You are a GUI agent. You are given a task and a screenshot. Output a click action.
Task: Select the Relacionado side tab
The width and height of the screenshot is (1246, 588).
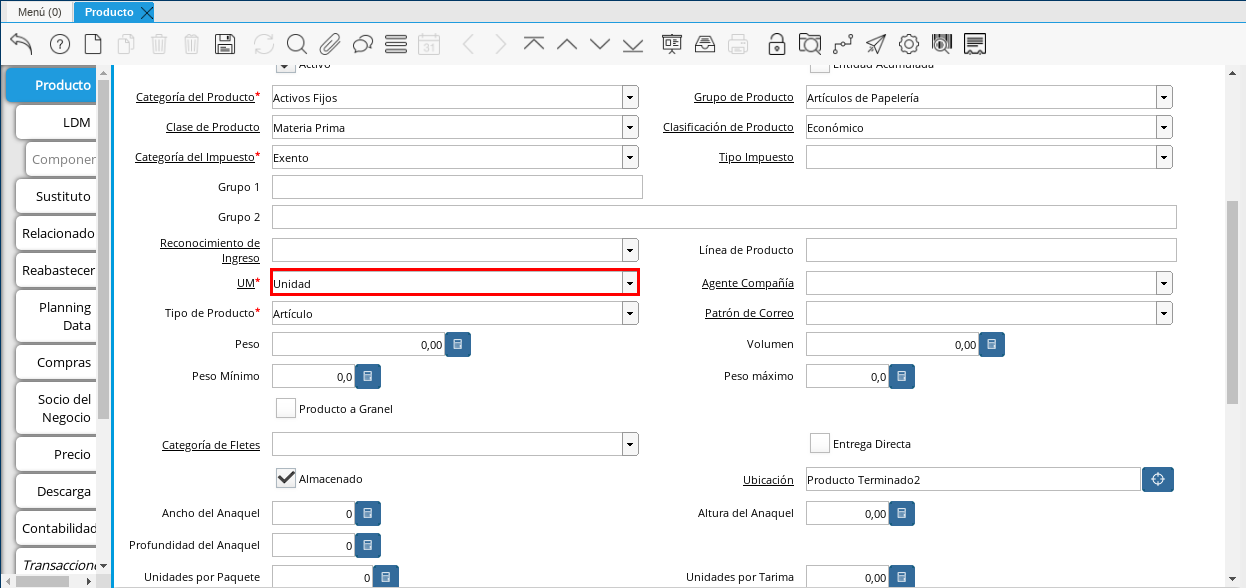(x=57, y=233)
